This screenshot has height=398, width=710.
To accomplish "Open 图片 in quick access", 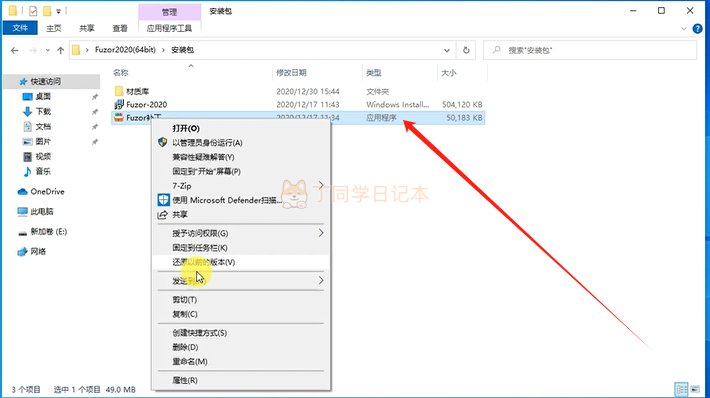I will tap(43, 141).
